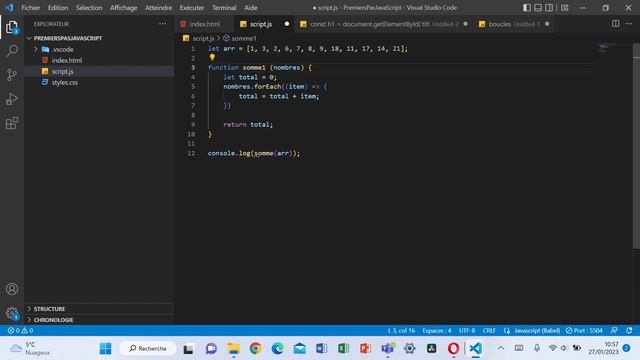Image resolution: width=640 pixels, height=360 pixels.
Task: Close the boucles tab via its dot
Action: [547, 24]
